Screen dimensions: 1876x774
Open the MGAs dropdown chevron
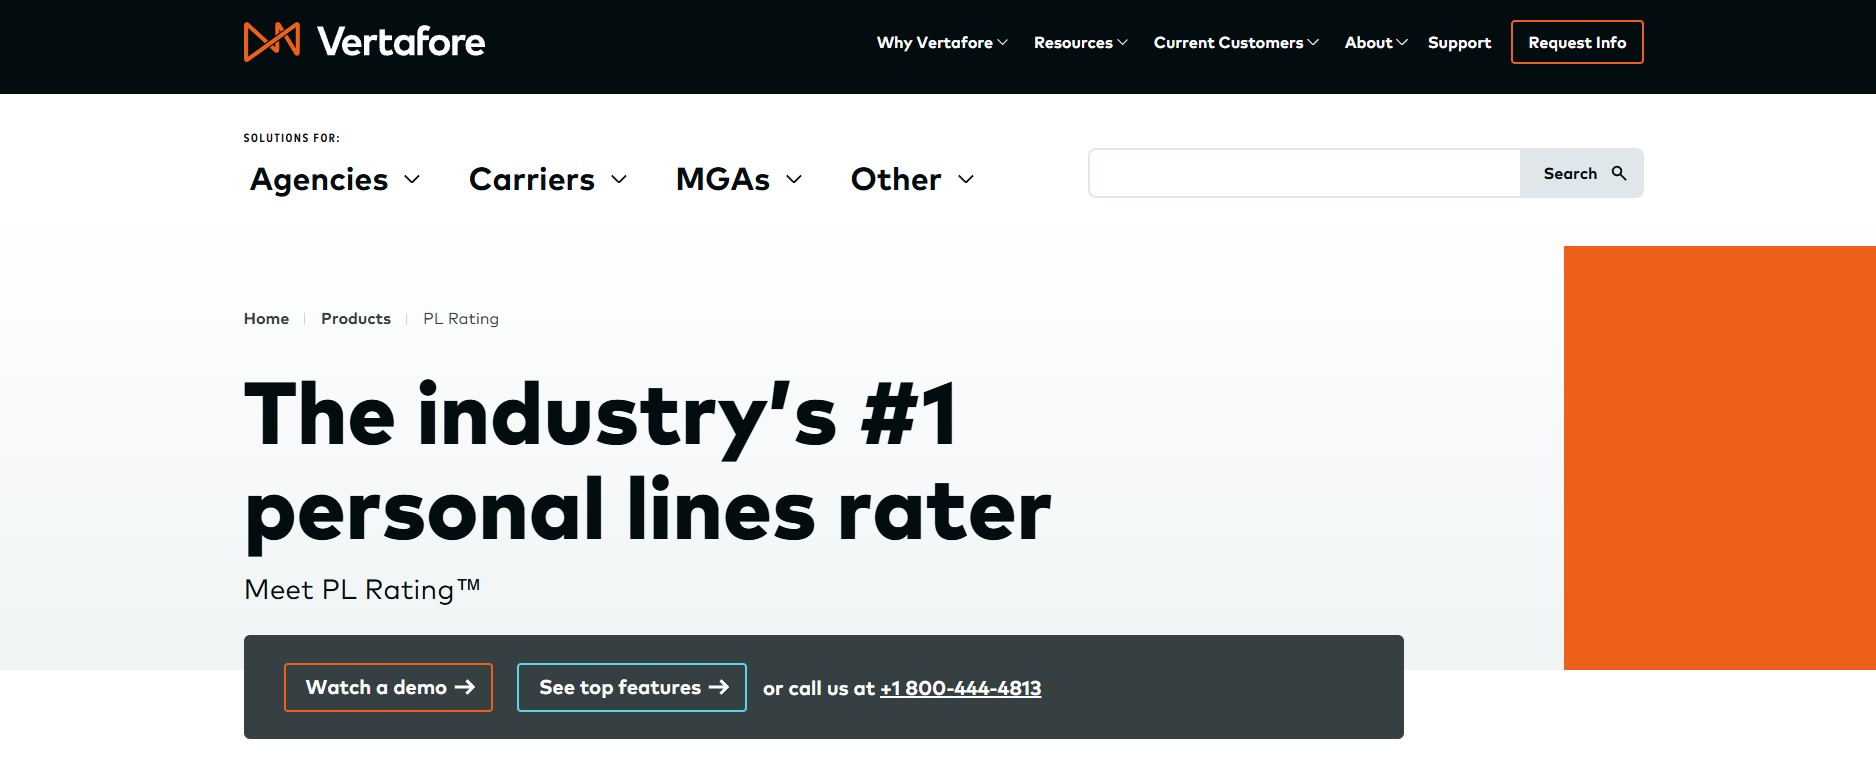click(794, 180)
